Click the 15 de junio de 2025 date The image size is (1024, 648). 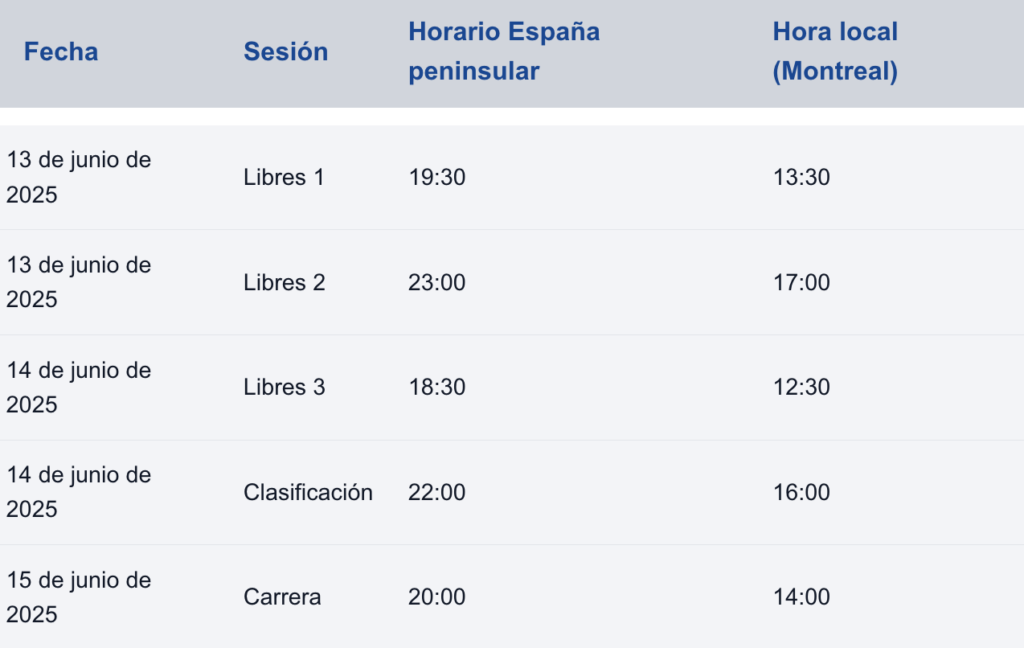pos(78,597)
